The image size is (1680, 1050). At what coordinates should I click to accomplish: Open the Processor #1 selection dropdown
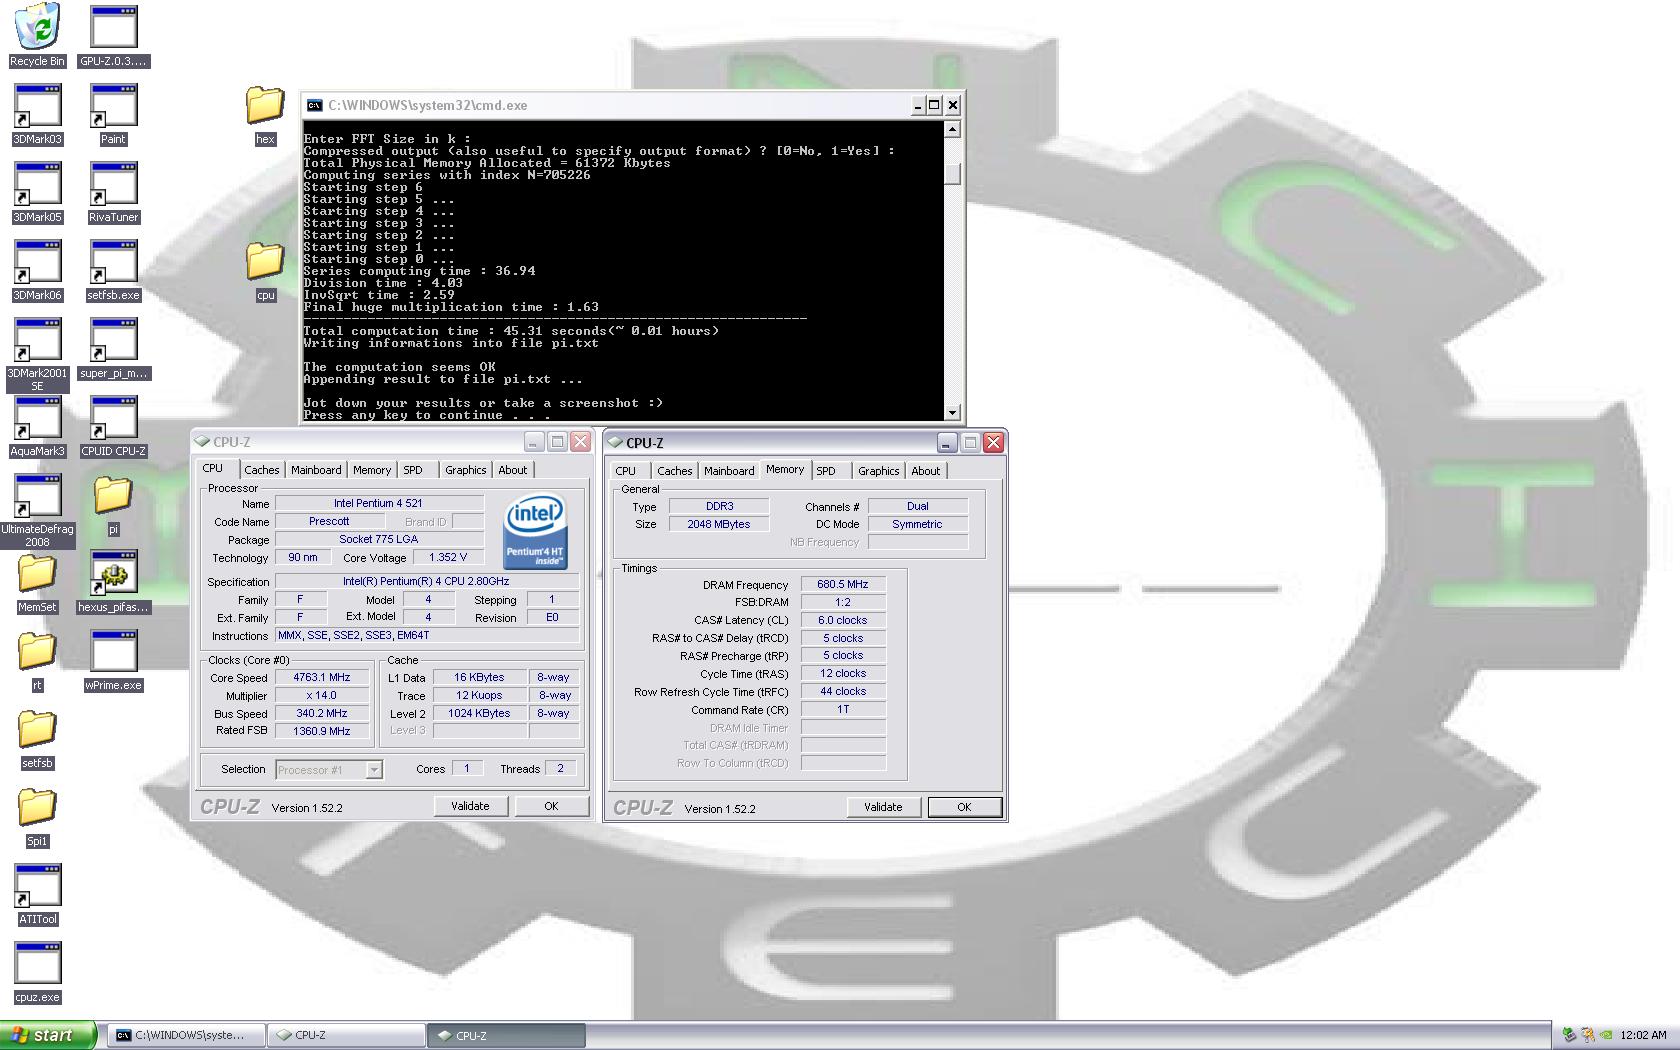click(x=329, y=770)
